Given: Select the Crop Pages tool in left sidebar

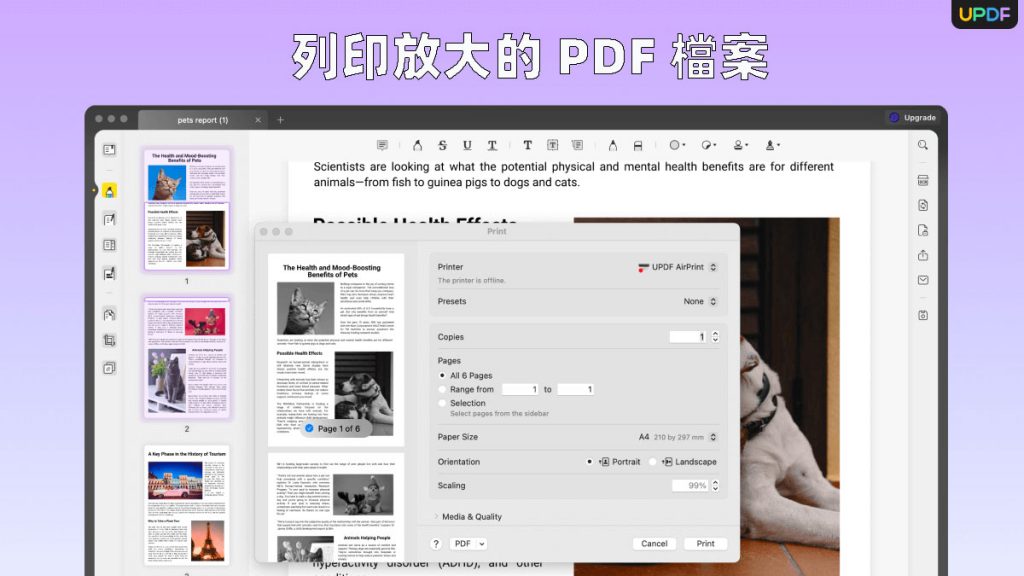Looking at the screenshot, I should 110,340.
